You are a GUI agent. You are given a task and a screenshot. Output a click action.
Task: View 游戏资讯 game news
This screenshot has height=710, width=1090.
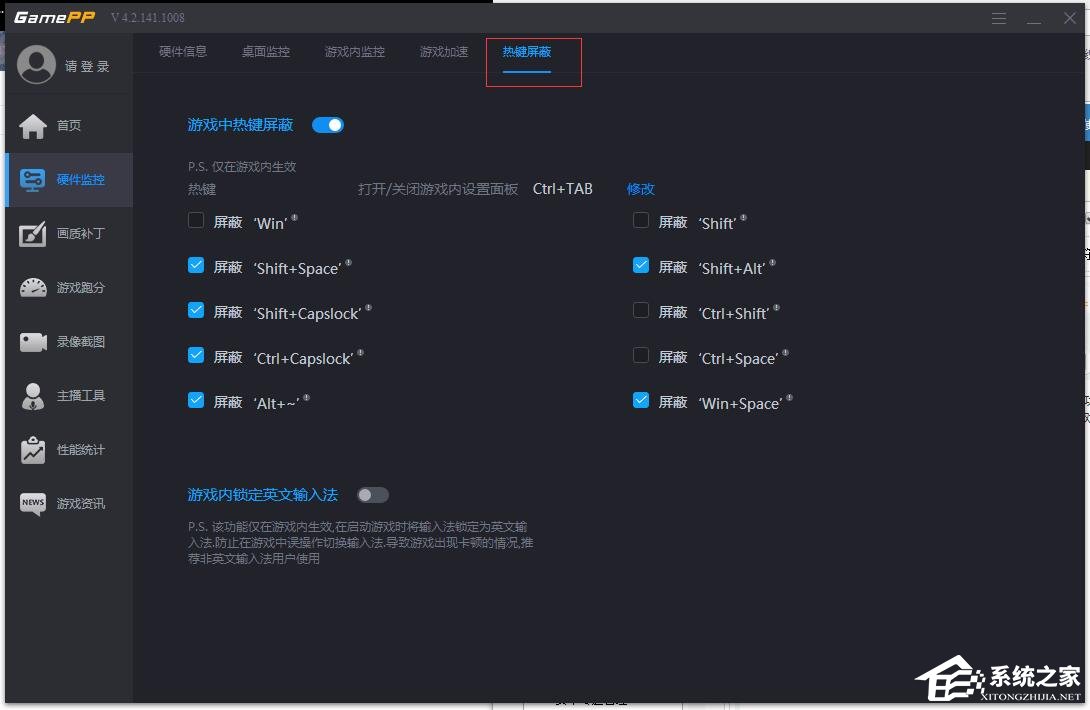67,503
